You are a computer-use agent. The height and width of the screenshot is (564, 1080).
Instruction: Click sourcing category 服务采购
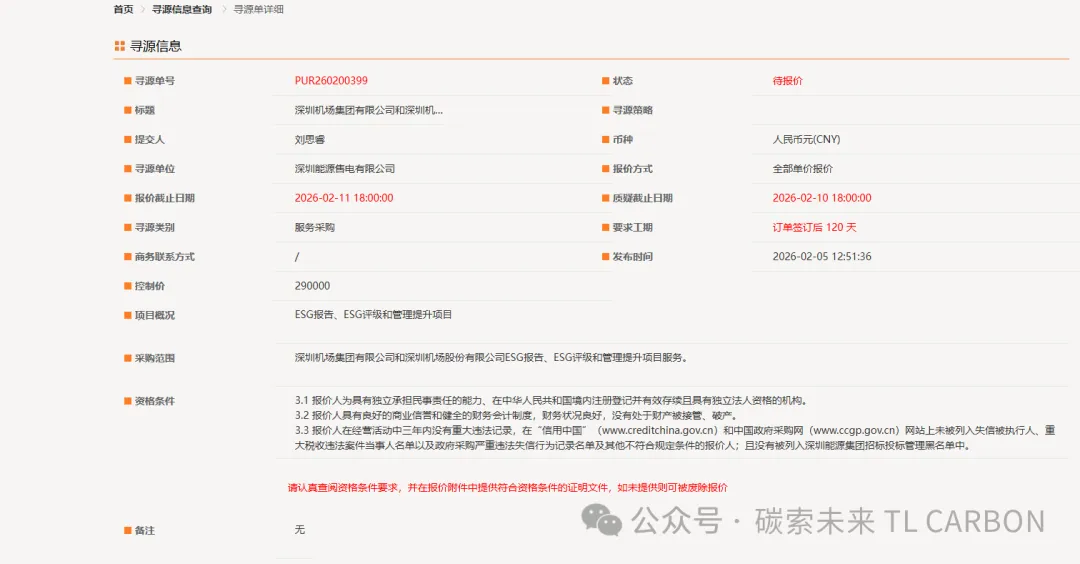pos(315,227)
